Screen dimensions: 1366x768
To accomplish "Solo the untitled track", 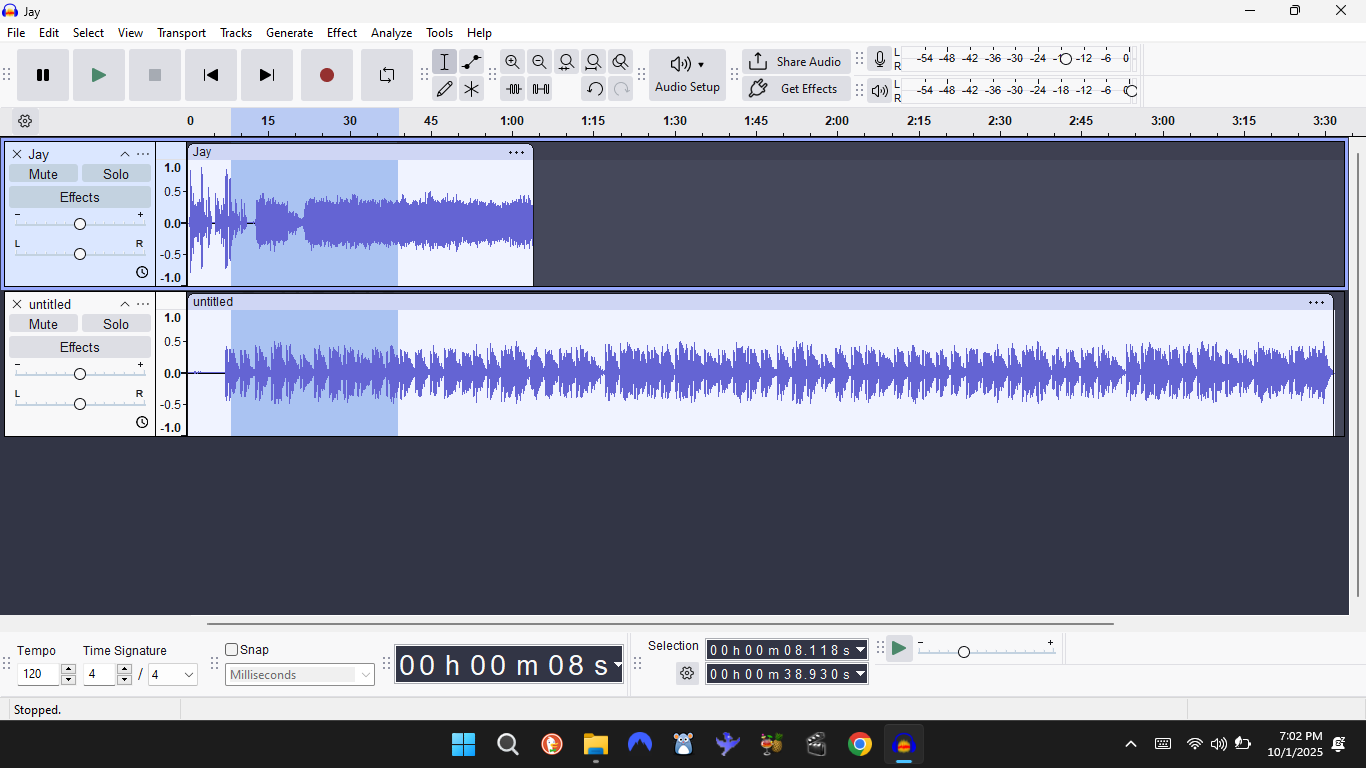I will 116,324.
